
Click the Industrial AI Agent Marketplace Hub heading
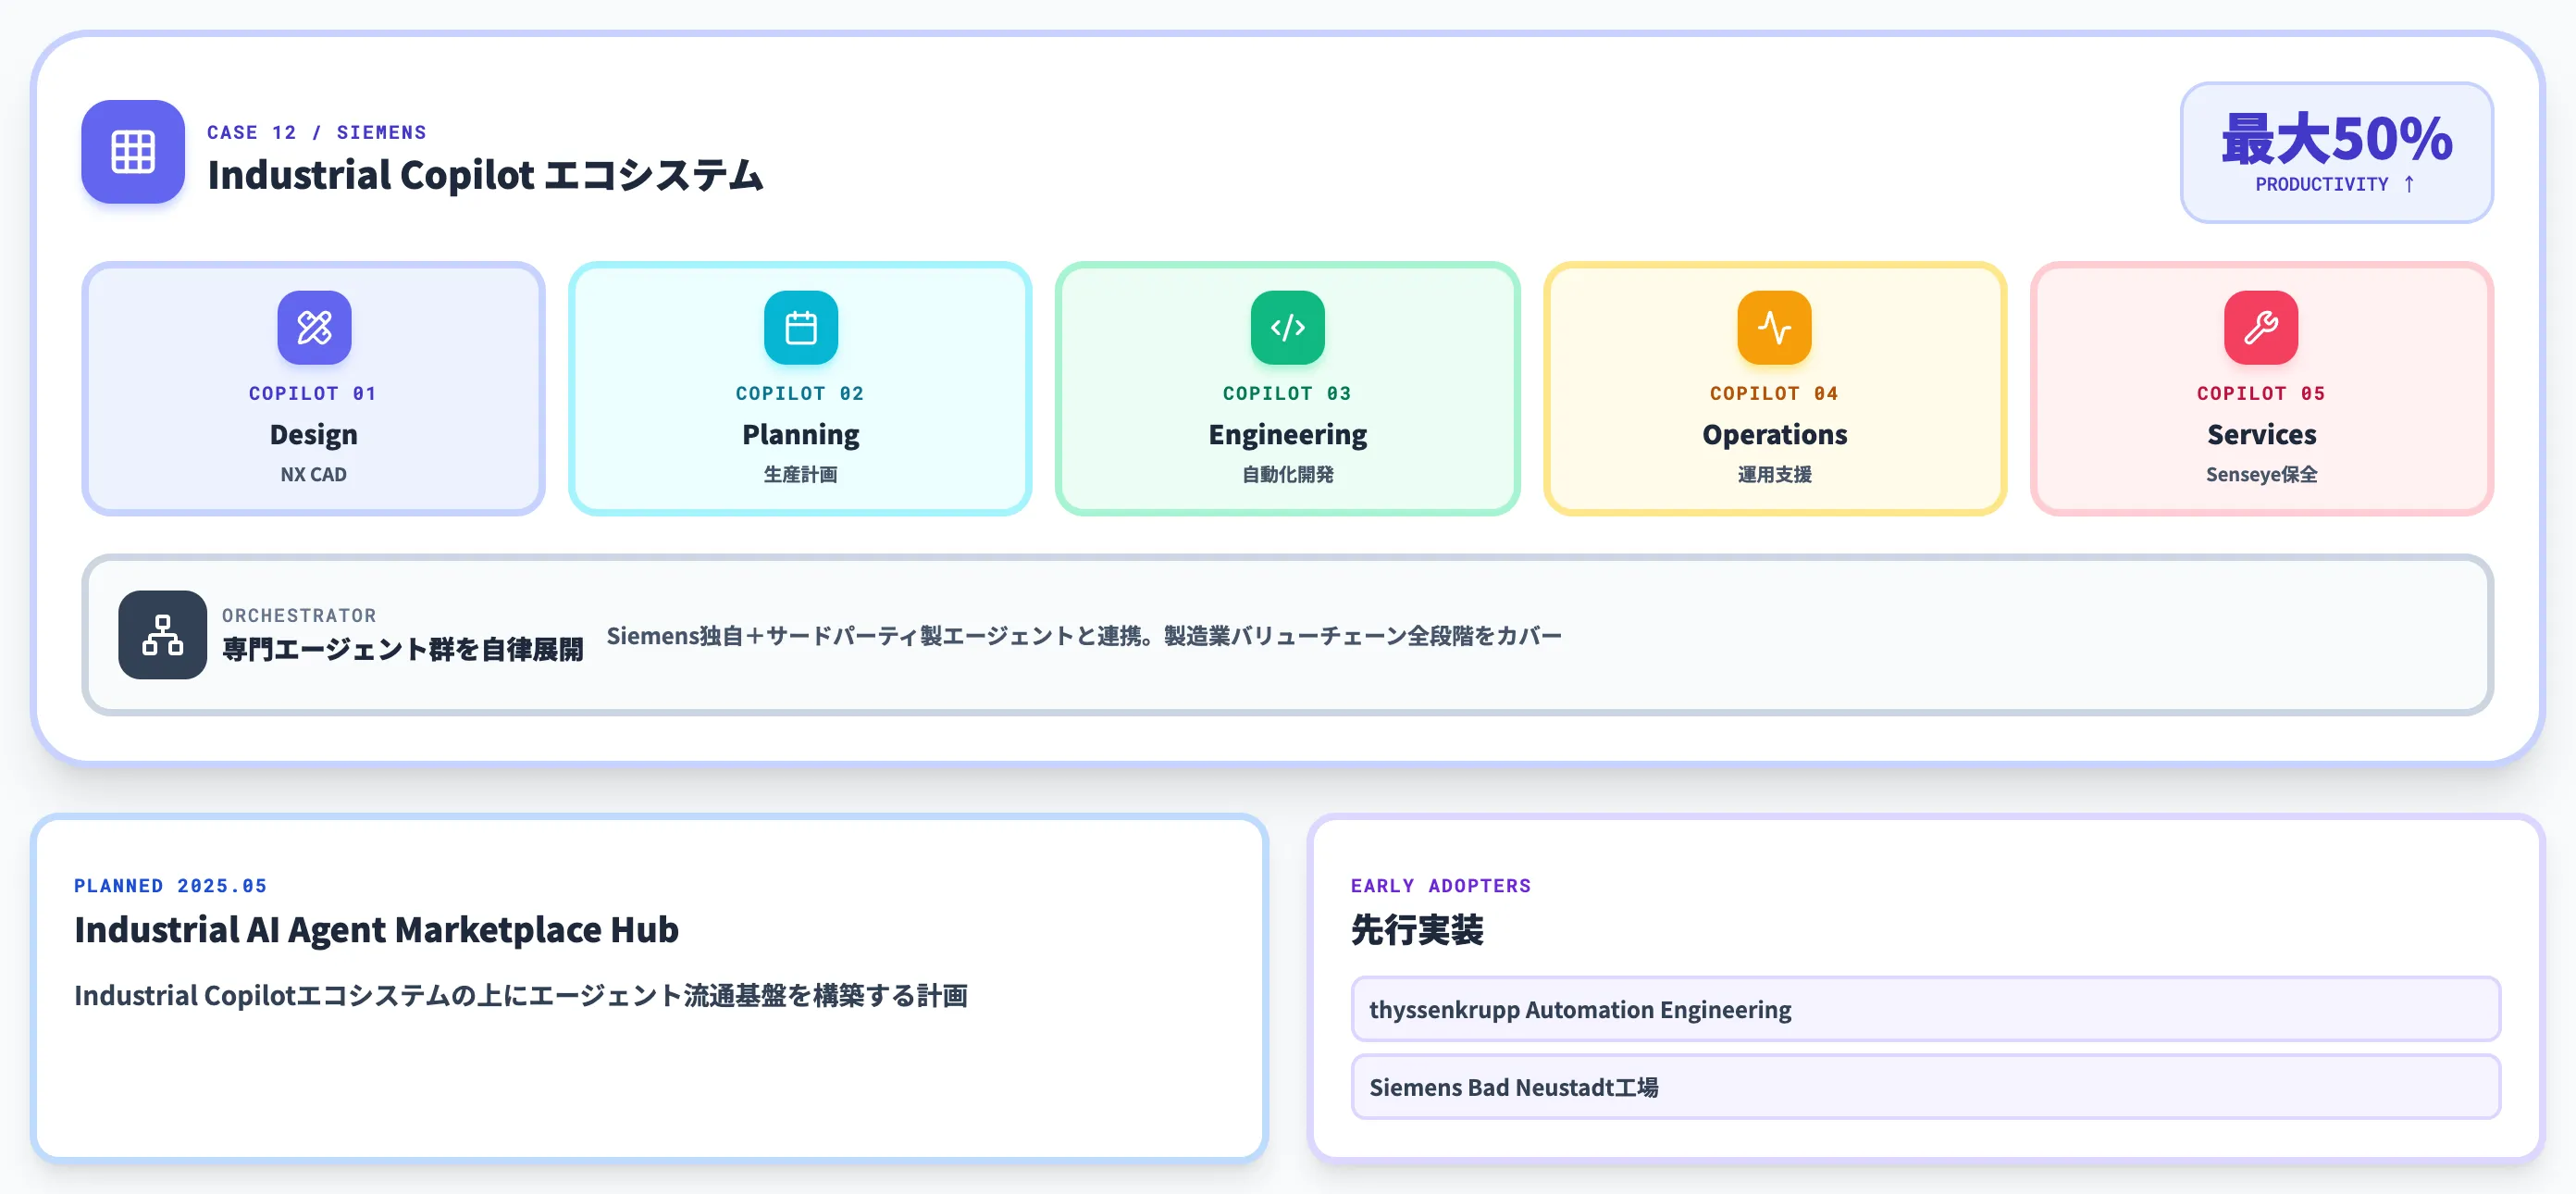click(377, 930)
